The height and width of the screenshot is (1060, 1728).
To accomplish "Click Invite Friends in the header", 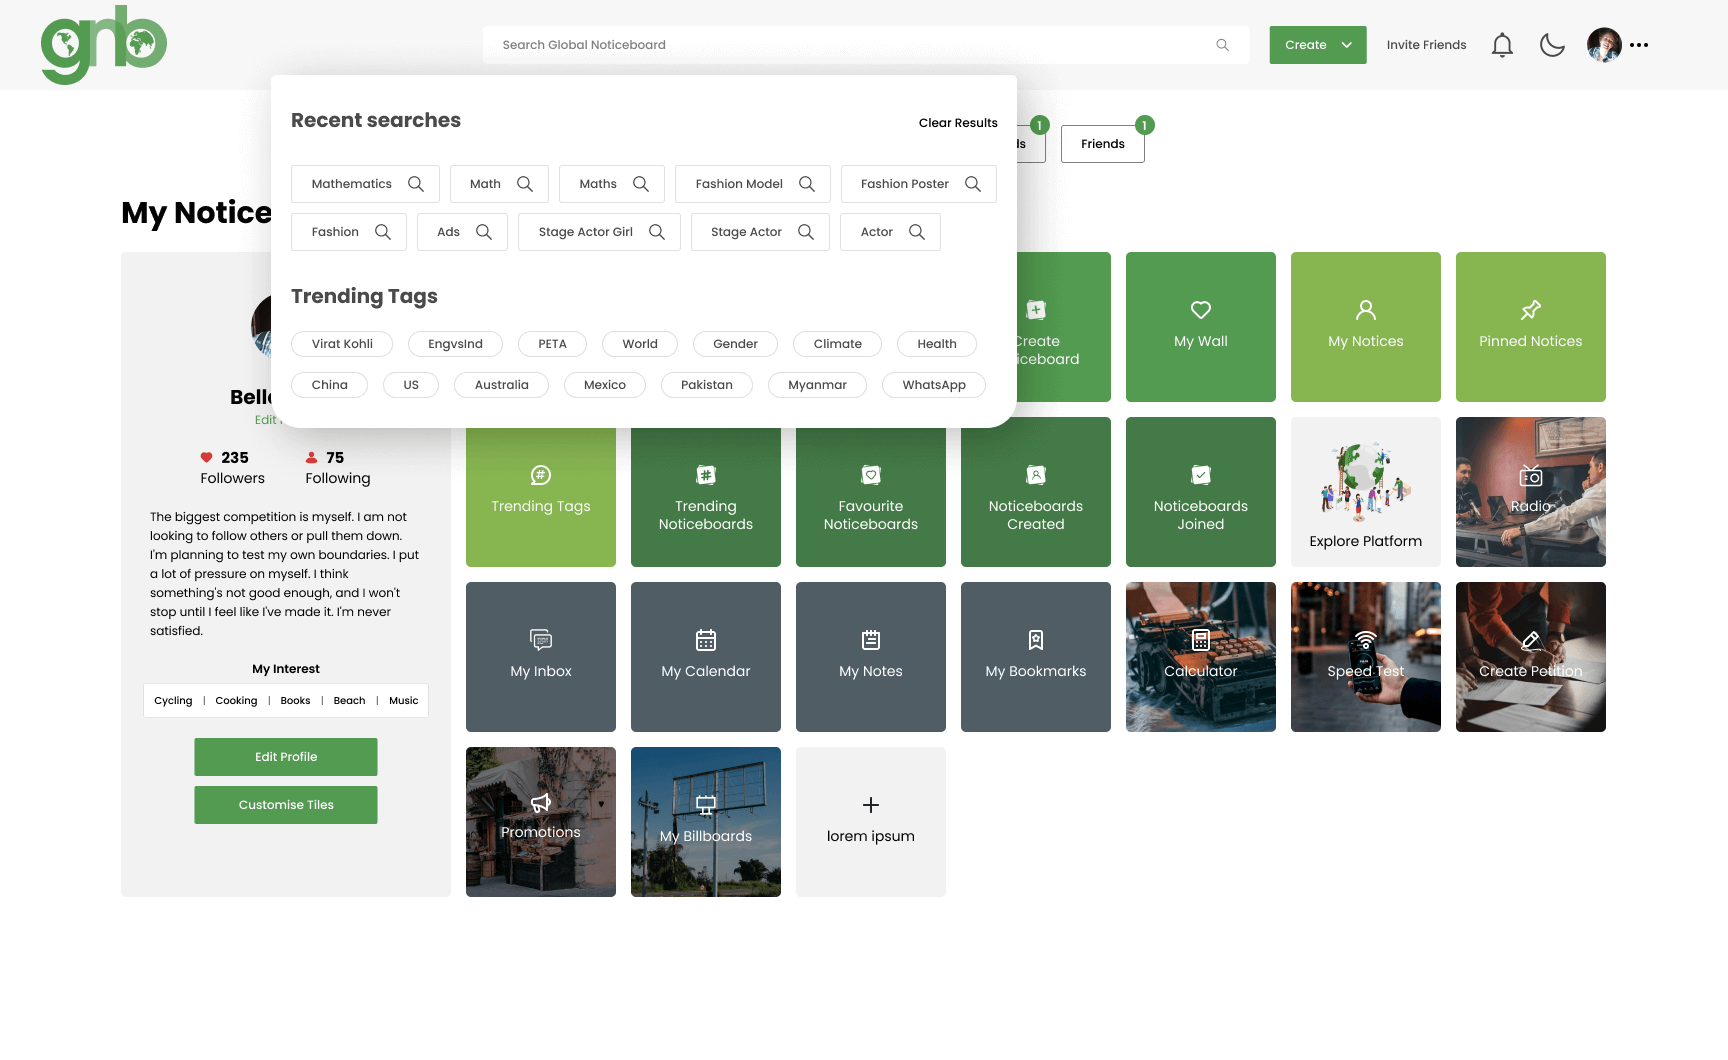I will click(1426, 45).
